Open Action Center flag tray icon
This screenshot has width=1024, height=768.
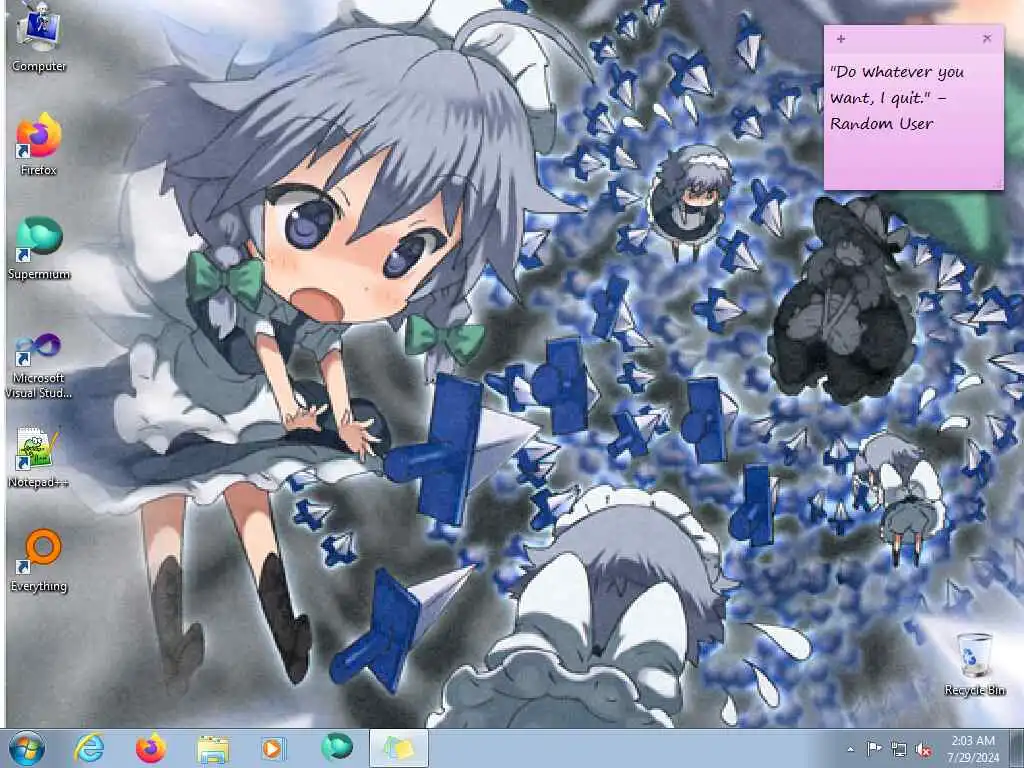pos(874,749)
